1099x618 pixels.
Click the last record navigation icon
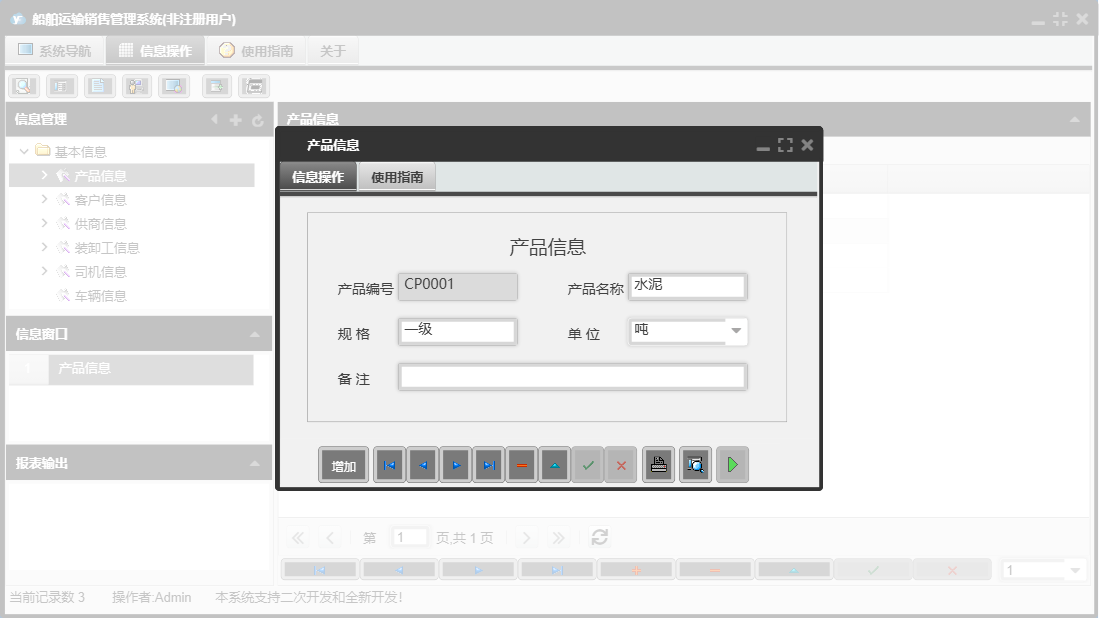point(488,464)
